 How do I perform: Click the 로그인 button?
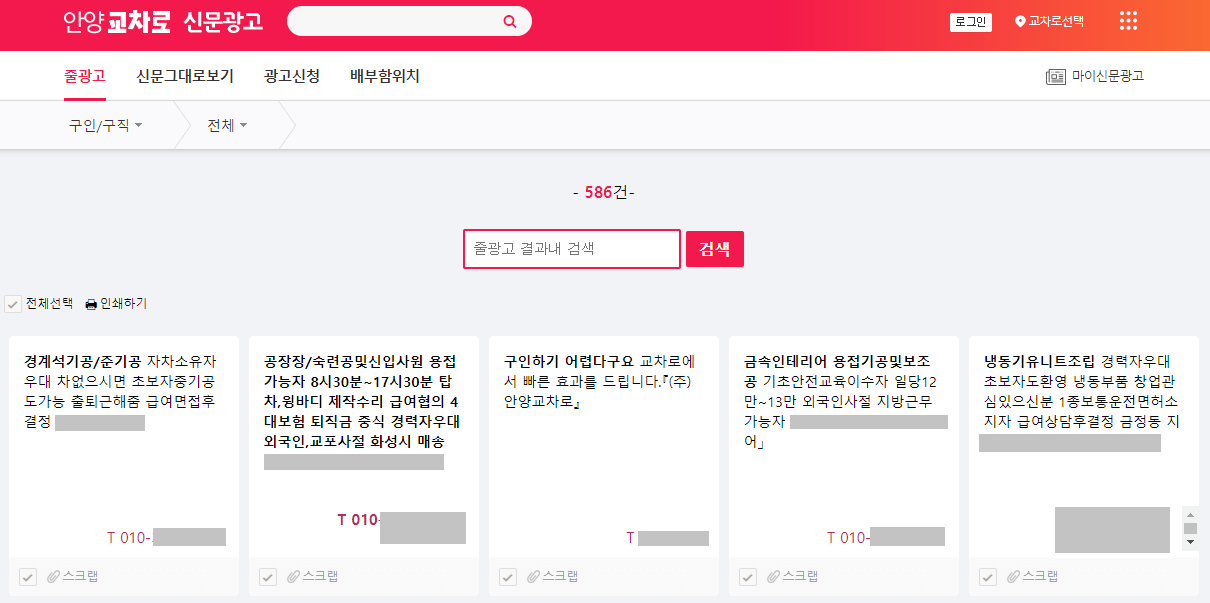click(x=969, y=20)
